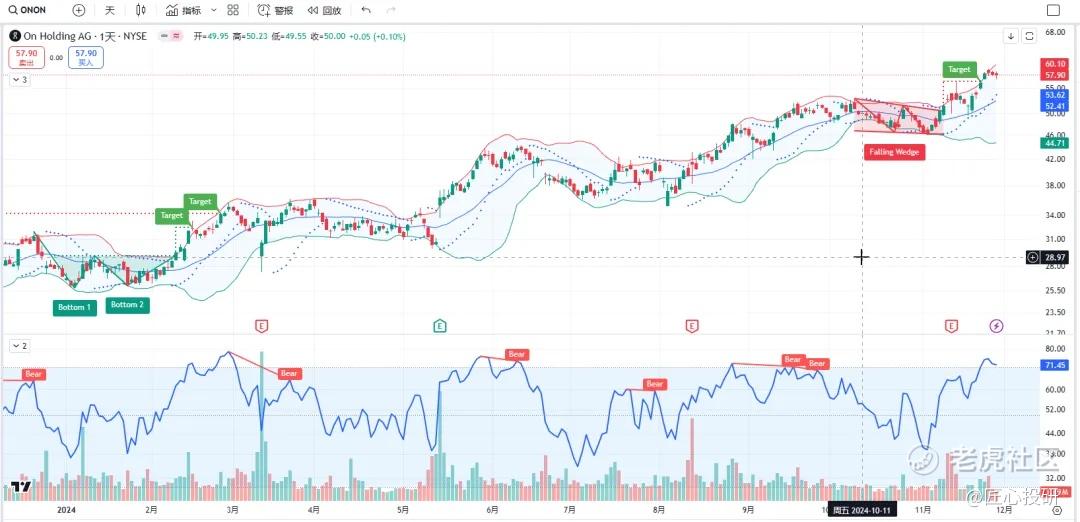Click the fullscreen layout square icon
The width and height of the screenshot is (1080, 522).
pyautogui.click(x=1052, y=10)
